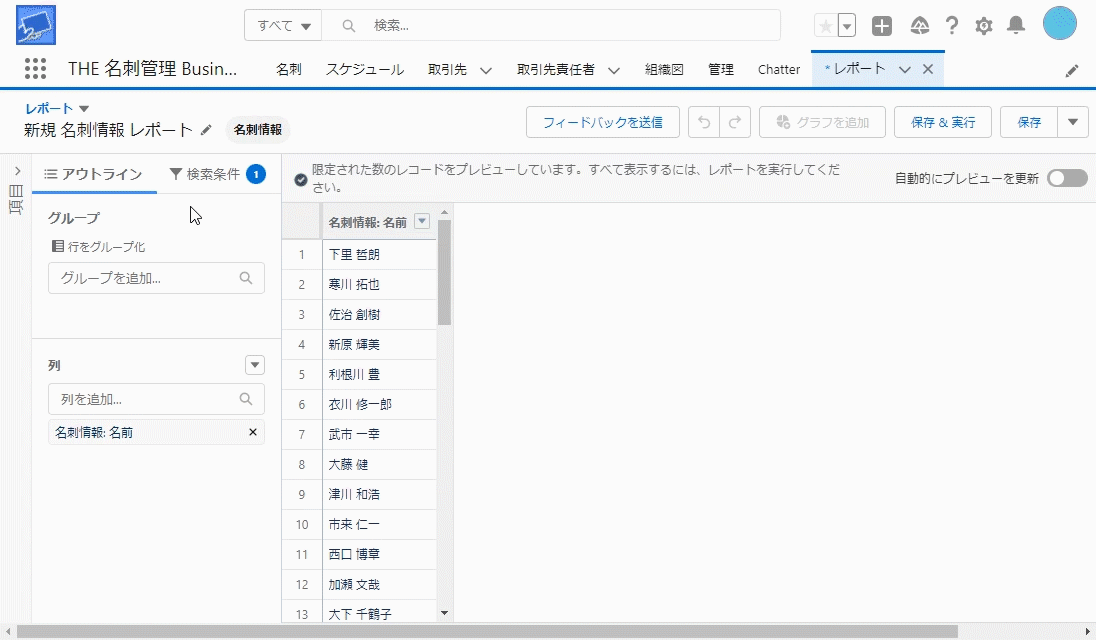
Task: Open the Trailhead guidance icon
Action: click(920, 26)
